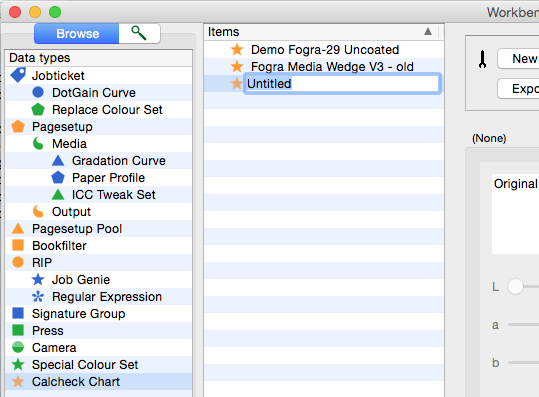Zoom the window with green button
This screenshot has width=539, height=397.
coord(55,12)
